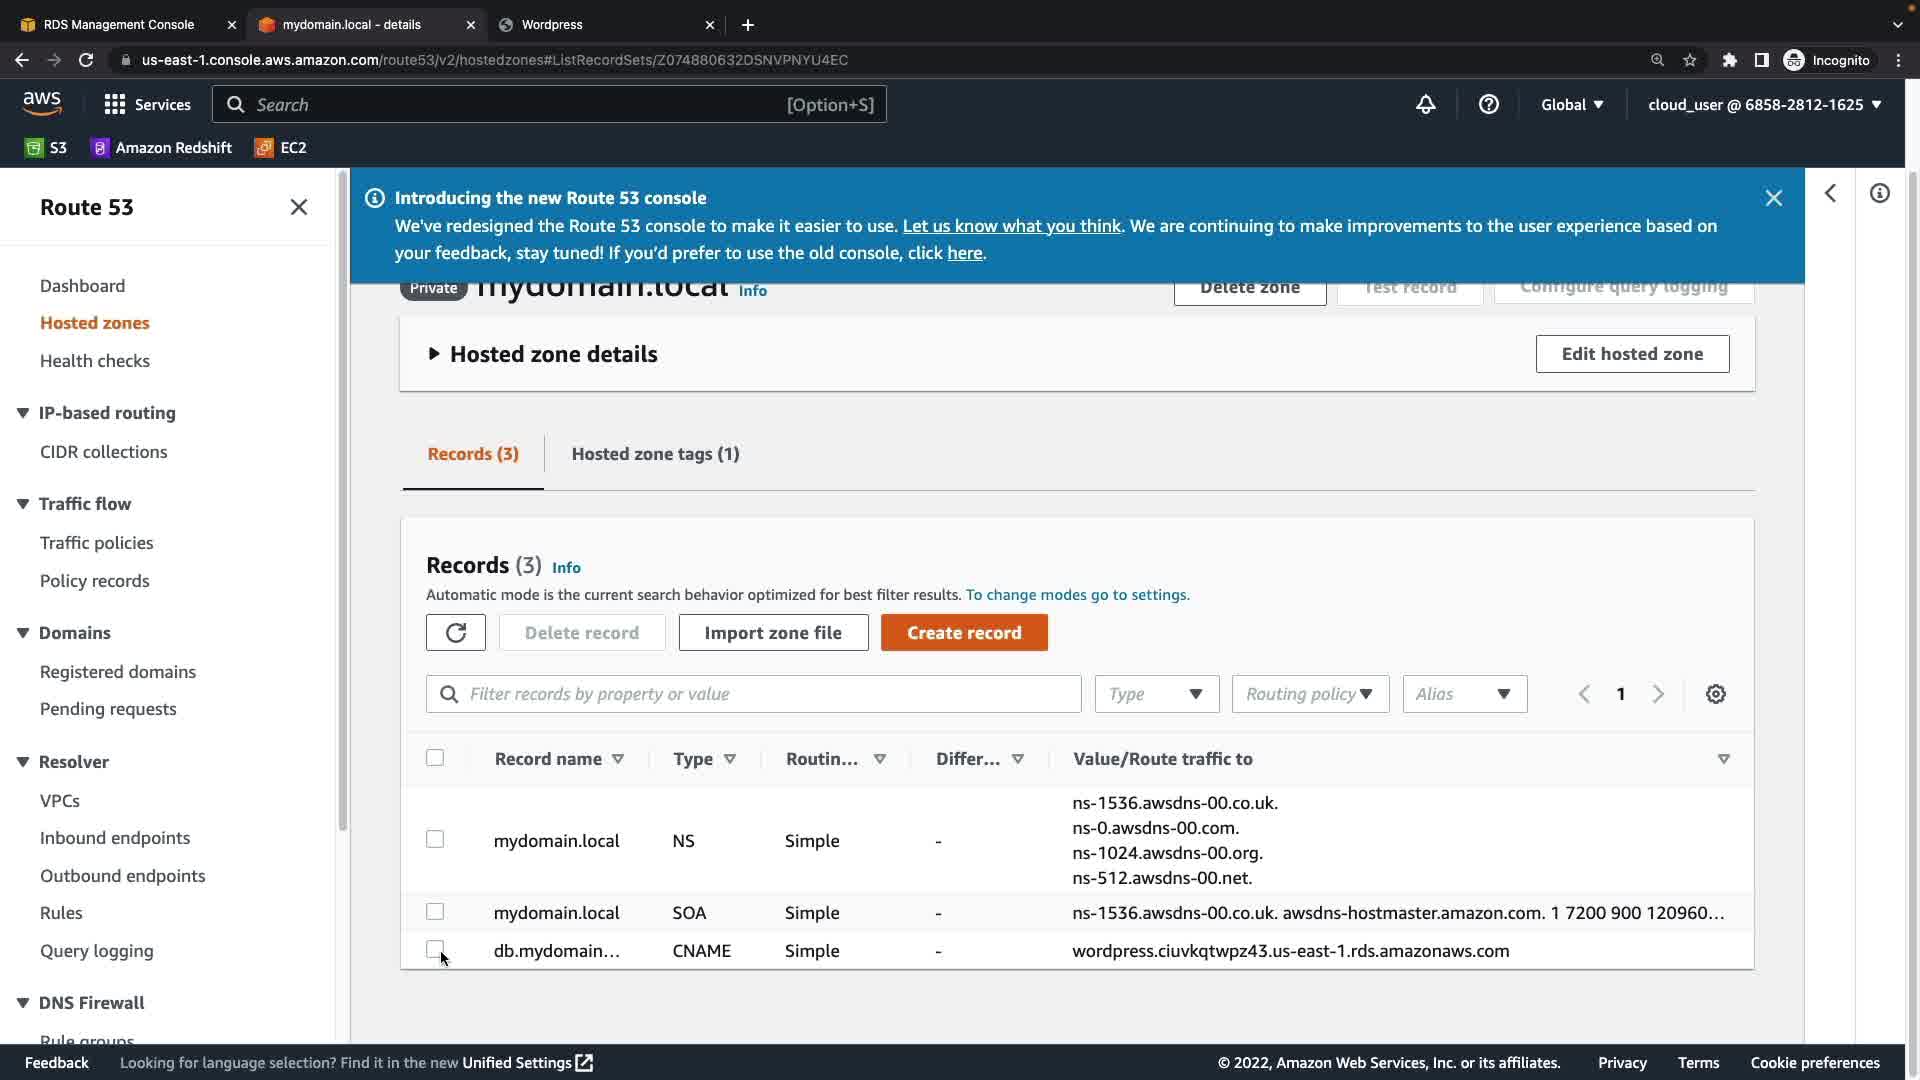The image size is (1920, 1080).
Task: Open the info panel icon
Action: click(x=1879, y=194)
